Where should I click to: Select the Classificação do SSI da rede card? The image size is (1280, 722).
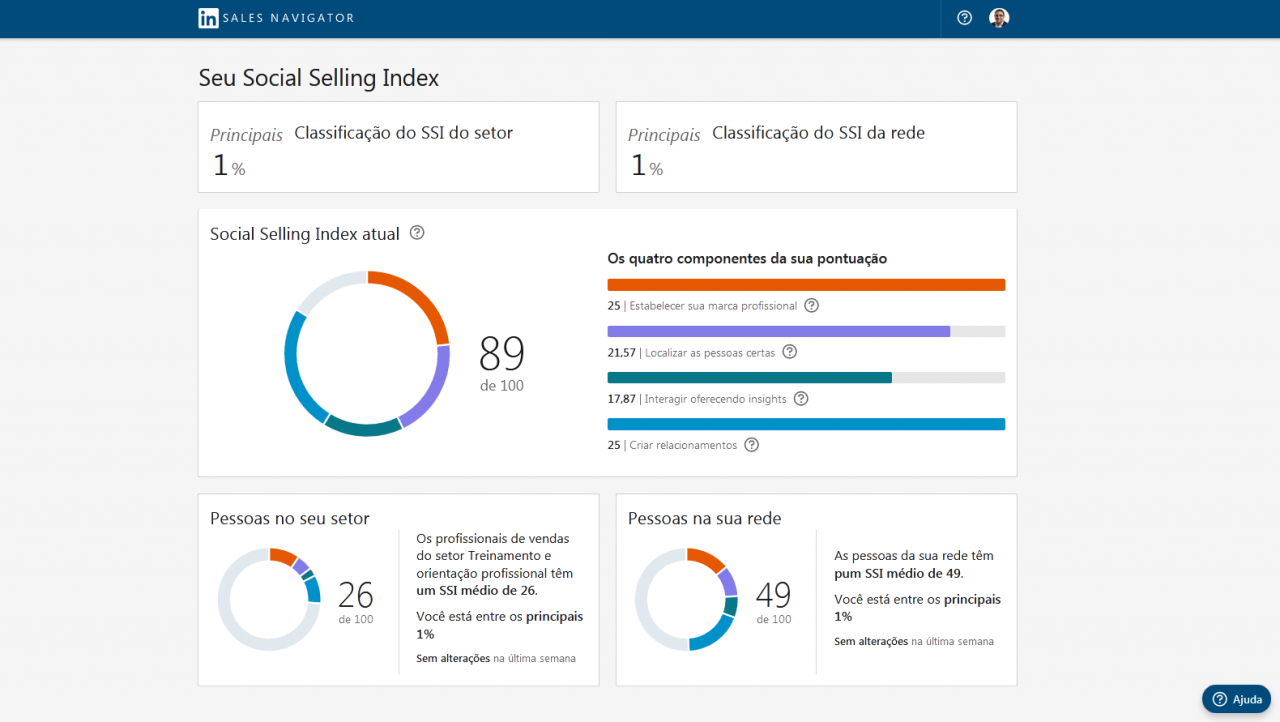816,147
